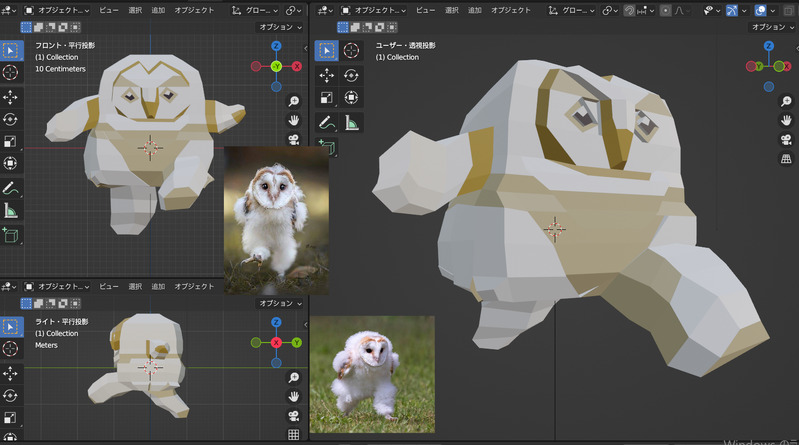This screenshot has height=445, width=799.
Task: Select the Cursor tool in front view toolbar
Action: pyautogui.click(x=11, y=72)
